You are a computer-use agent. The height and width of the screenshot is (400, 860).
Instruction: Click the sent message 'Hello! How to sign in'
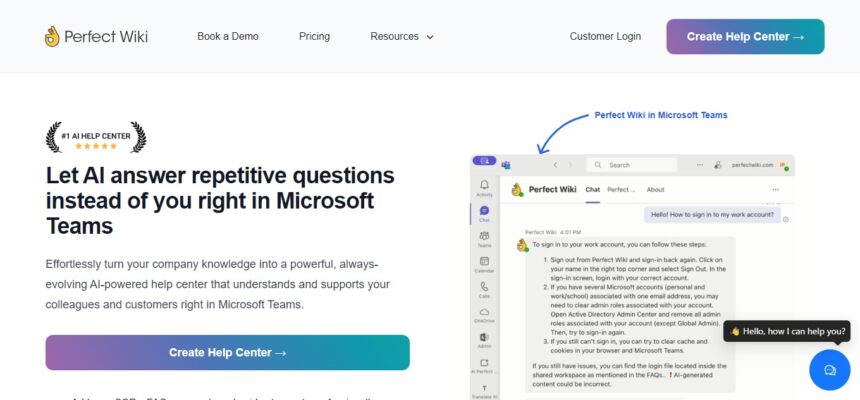[712, 215]
